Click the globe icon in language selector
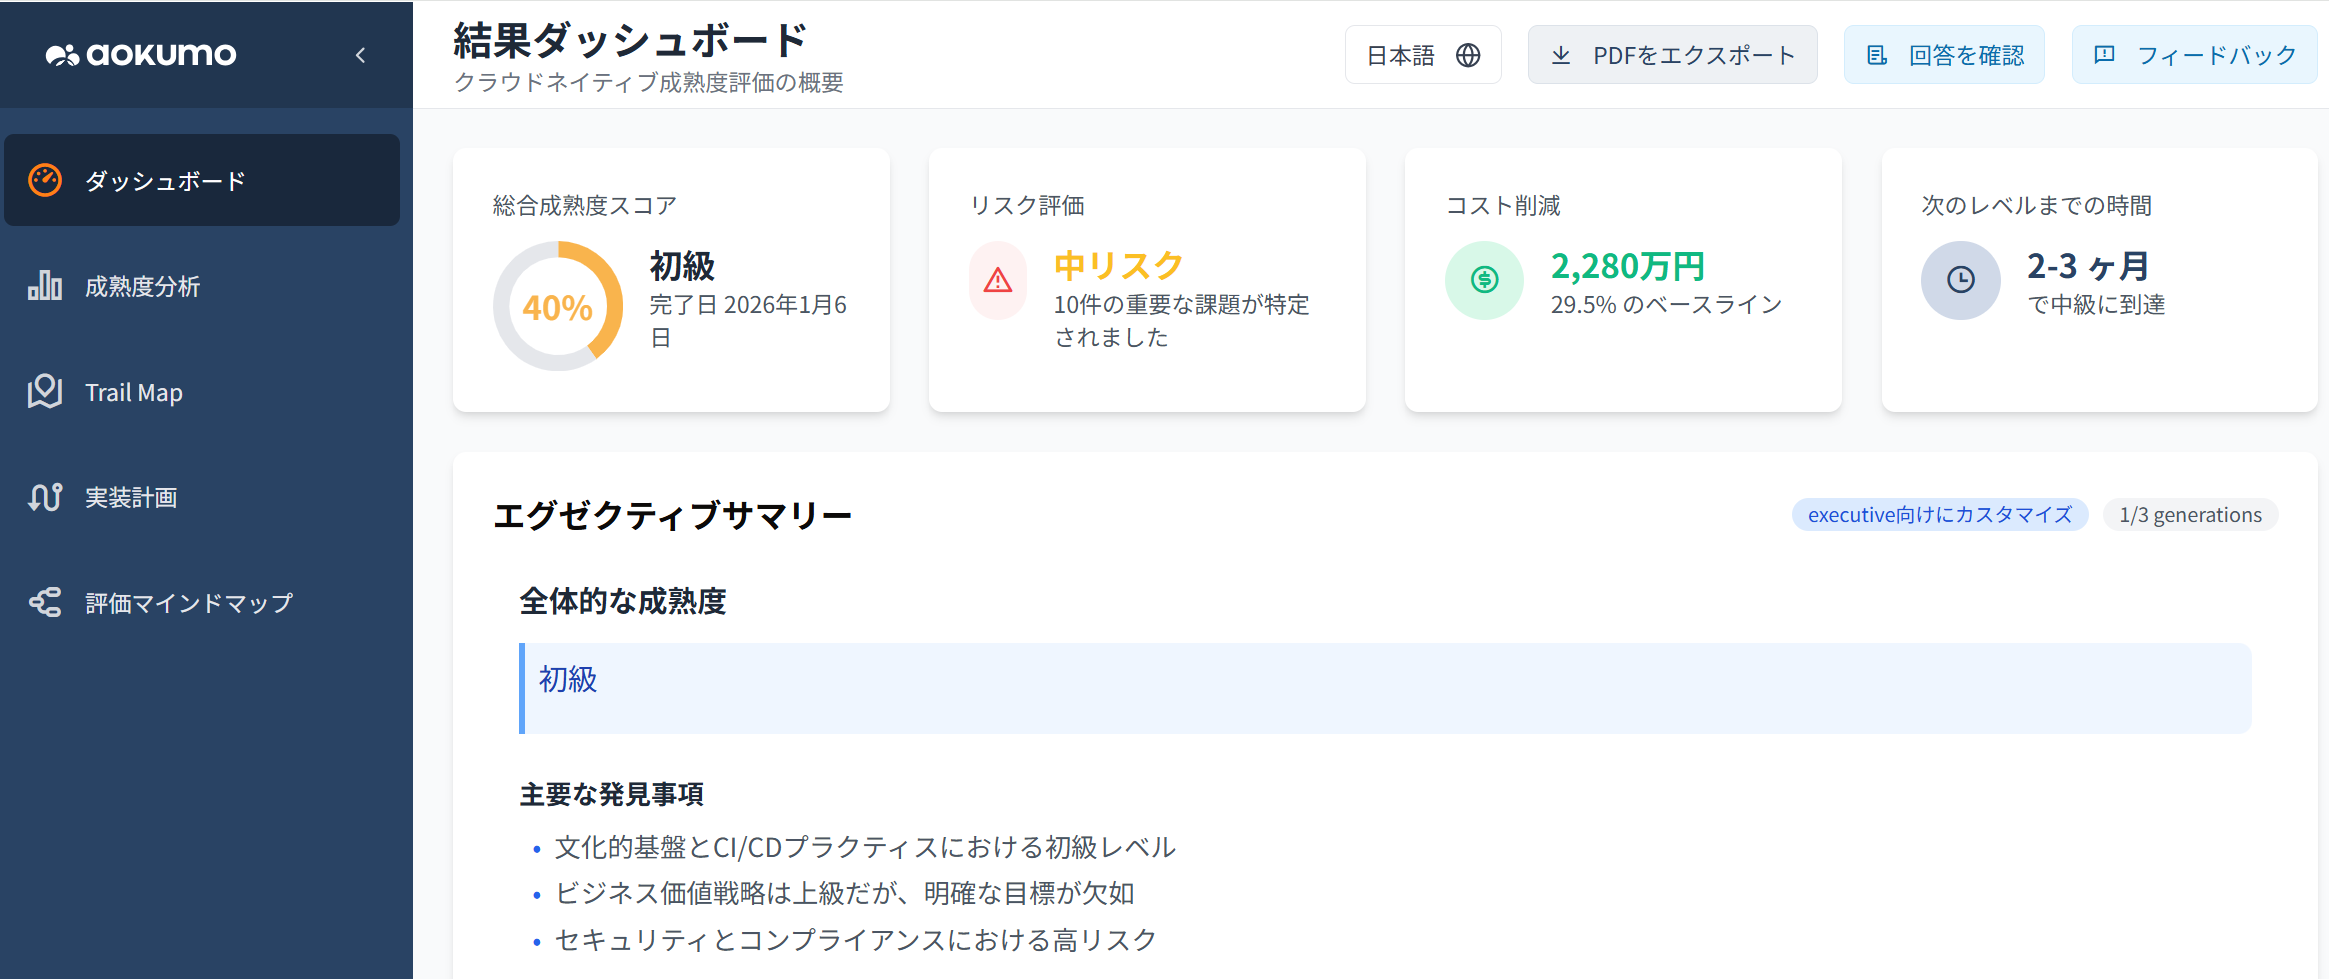 tap(1468, 55)
